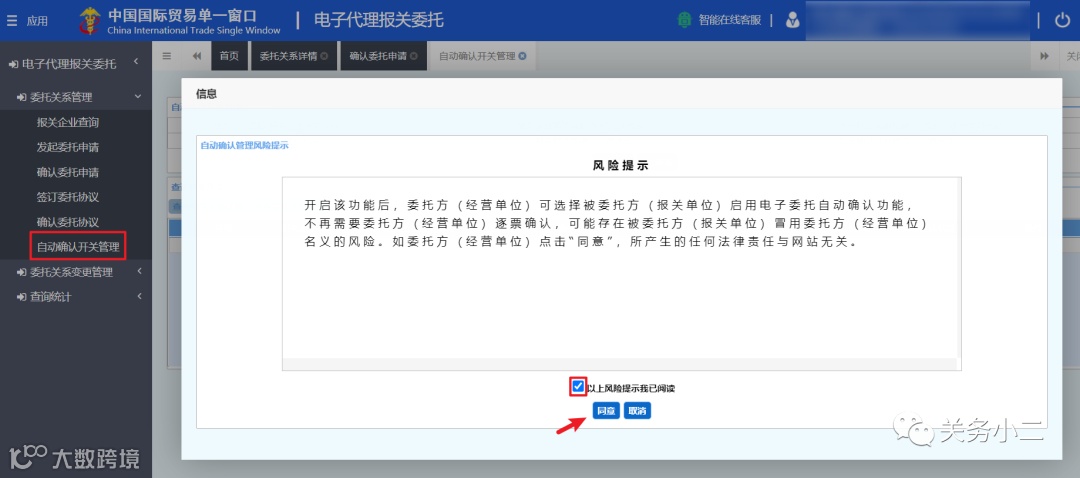
Task: Click the power logout icon
Action: click(x=1062, y=20)
